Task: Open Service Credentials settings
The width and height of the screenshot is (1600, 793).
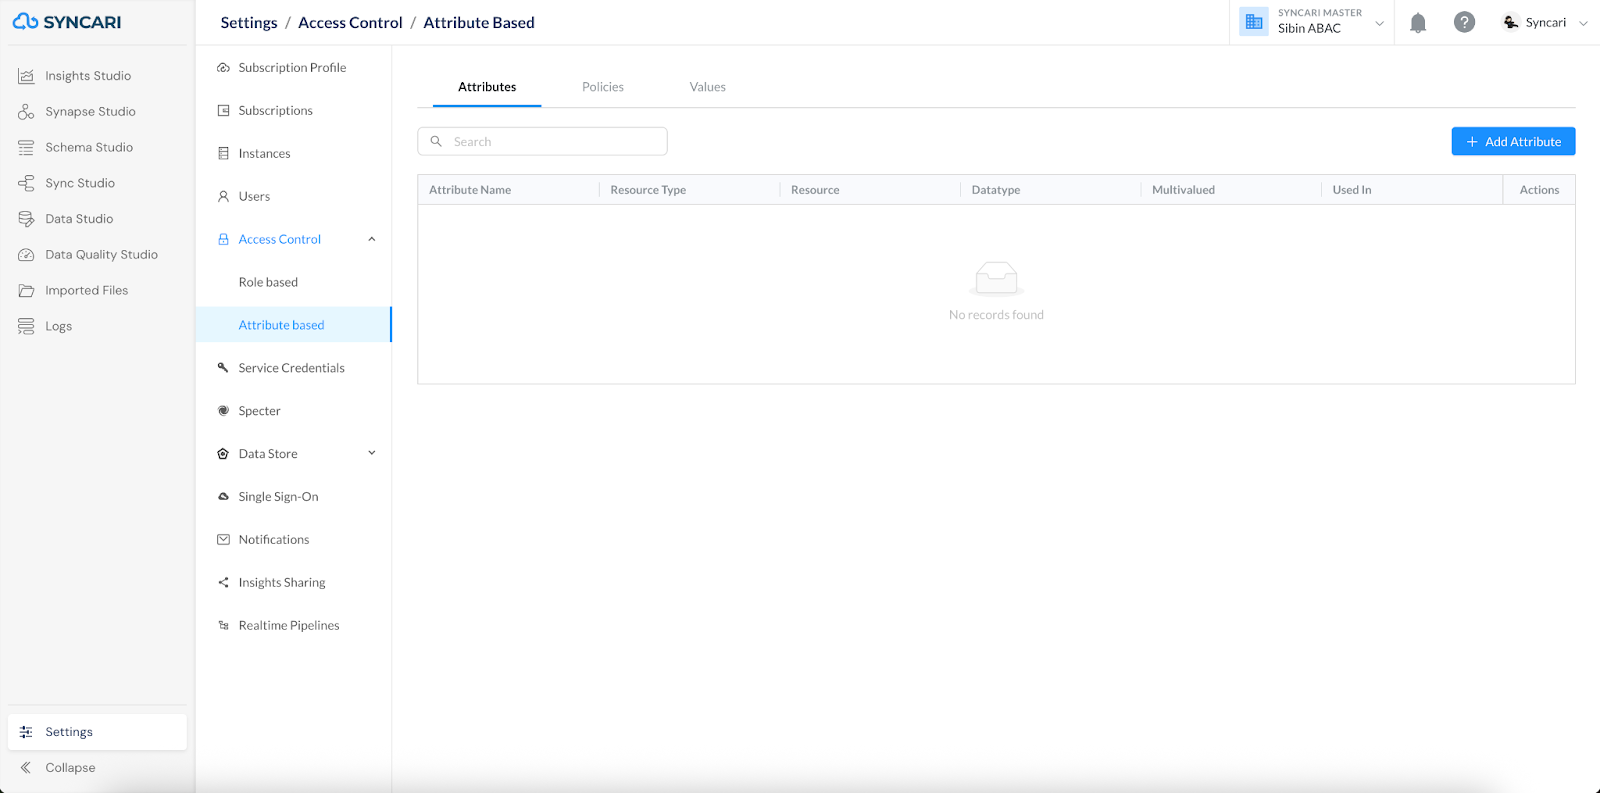Action: click(x=293, y=368)
